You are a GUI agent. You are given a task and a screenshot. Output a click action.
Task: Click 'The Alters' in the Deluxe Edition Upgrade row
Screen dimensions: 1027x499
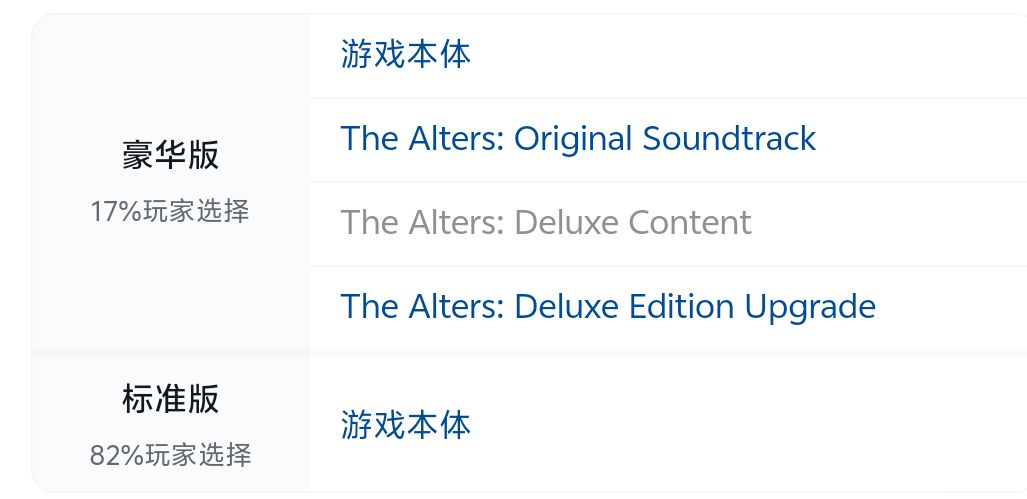421,306
